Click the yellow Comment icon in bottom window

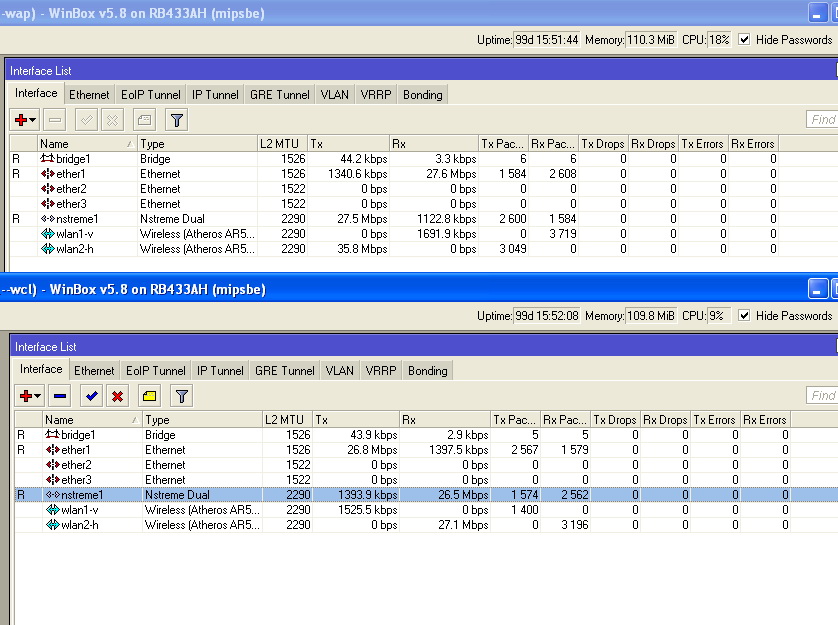(150, 396)
